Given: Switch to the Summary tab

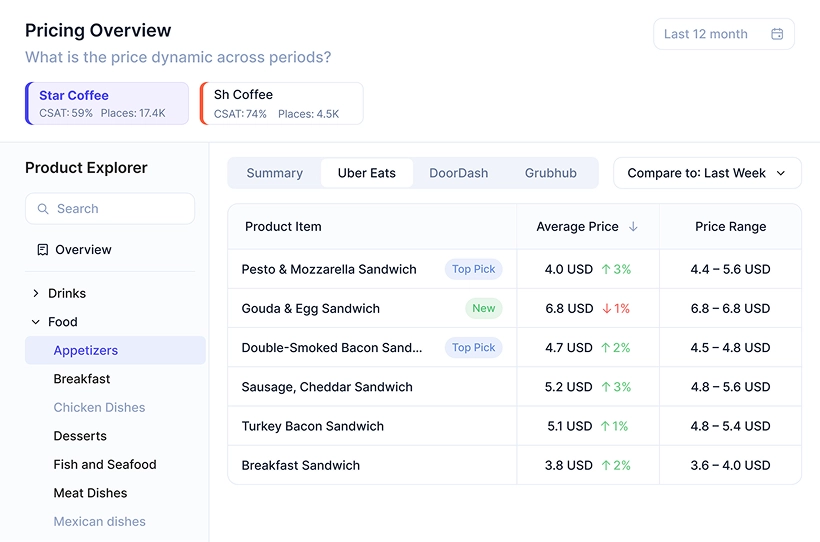Looking at the screenshot, I should (x=274, y=173).
